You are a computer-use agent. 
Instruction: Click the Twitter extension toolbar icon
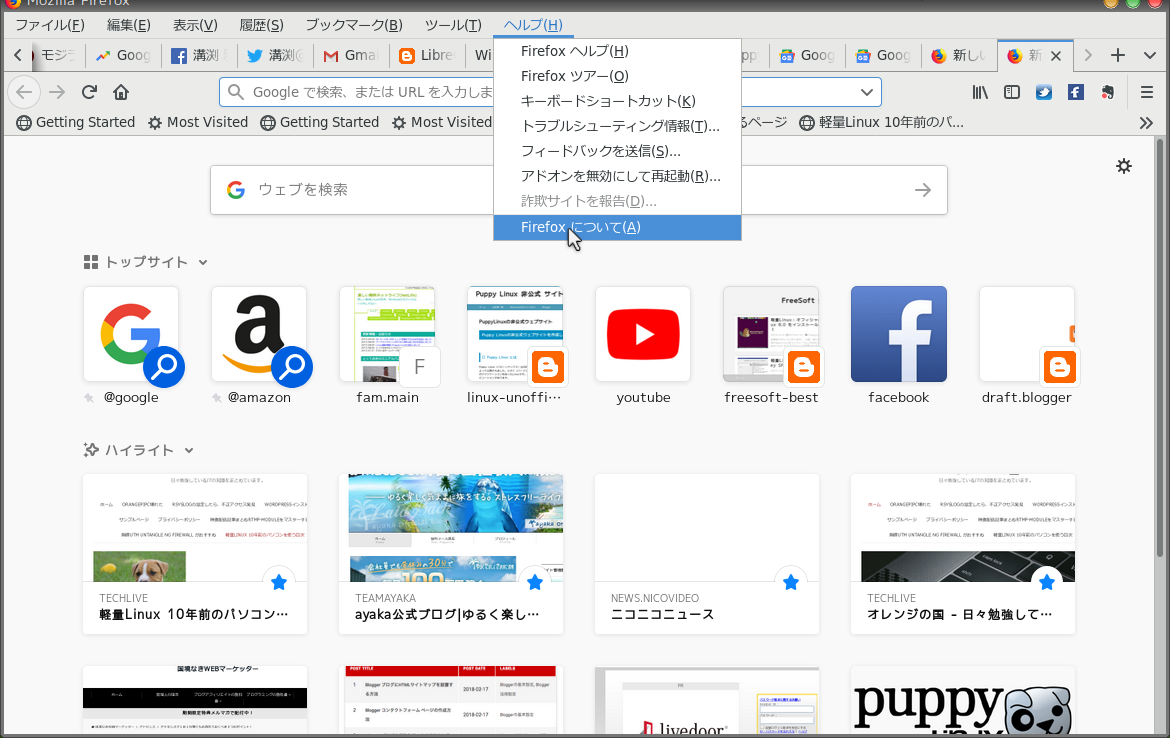pos(1044,93)
